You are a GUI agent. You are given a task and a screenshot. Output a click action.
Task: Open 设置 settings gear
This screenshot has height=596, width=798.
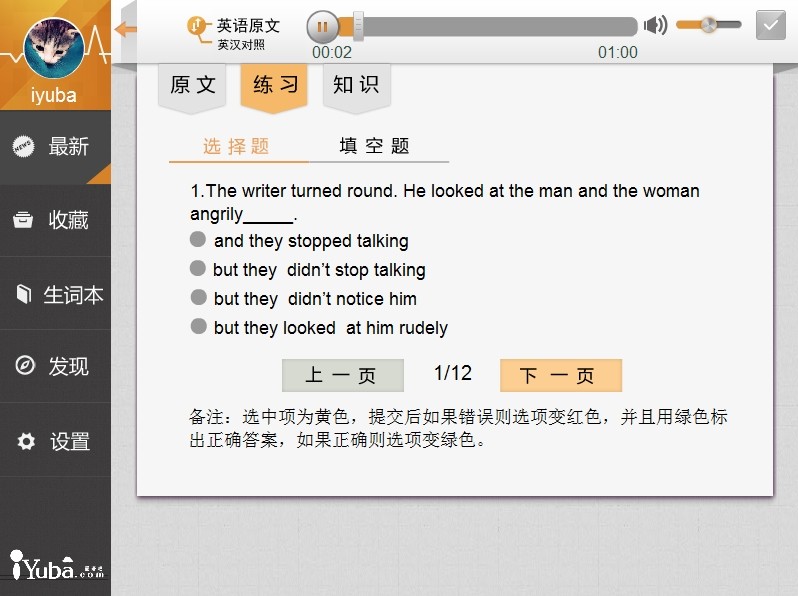[27, 441]
